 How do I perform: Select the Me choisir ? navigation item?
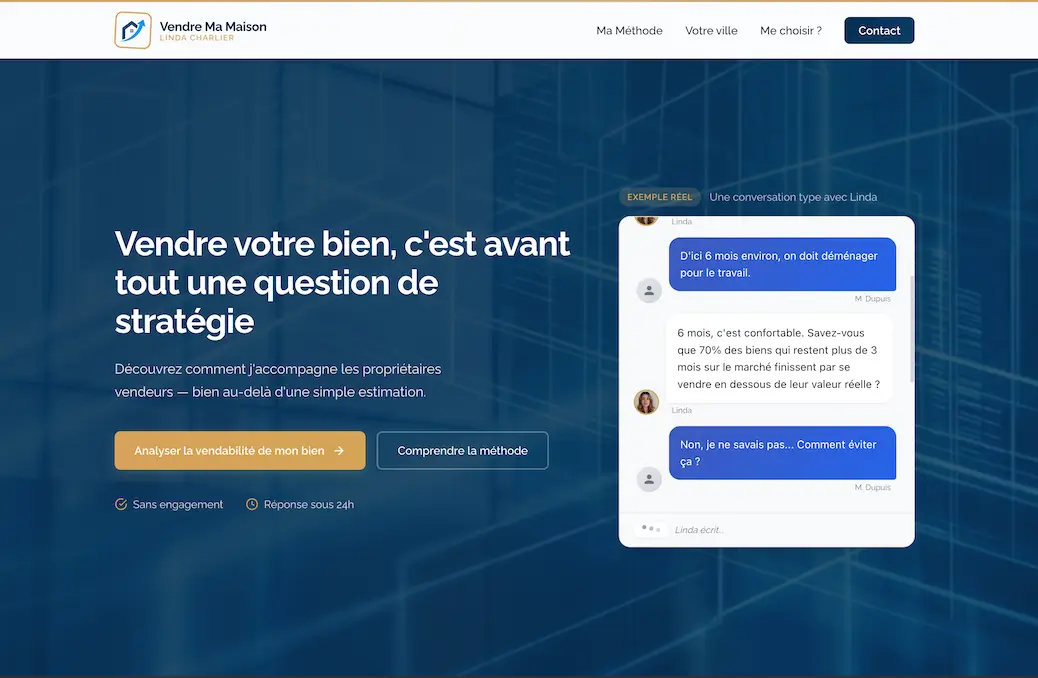click(x=791, y=30)
